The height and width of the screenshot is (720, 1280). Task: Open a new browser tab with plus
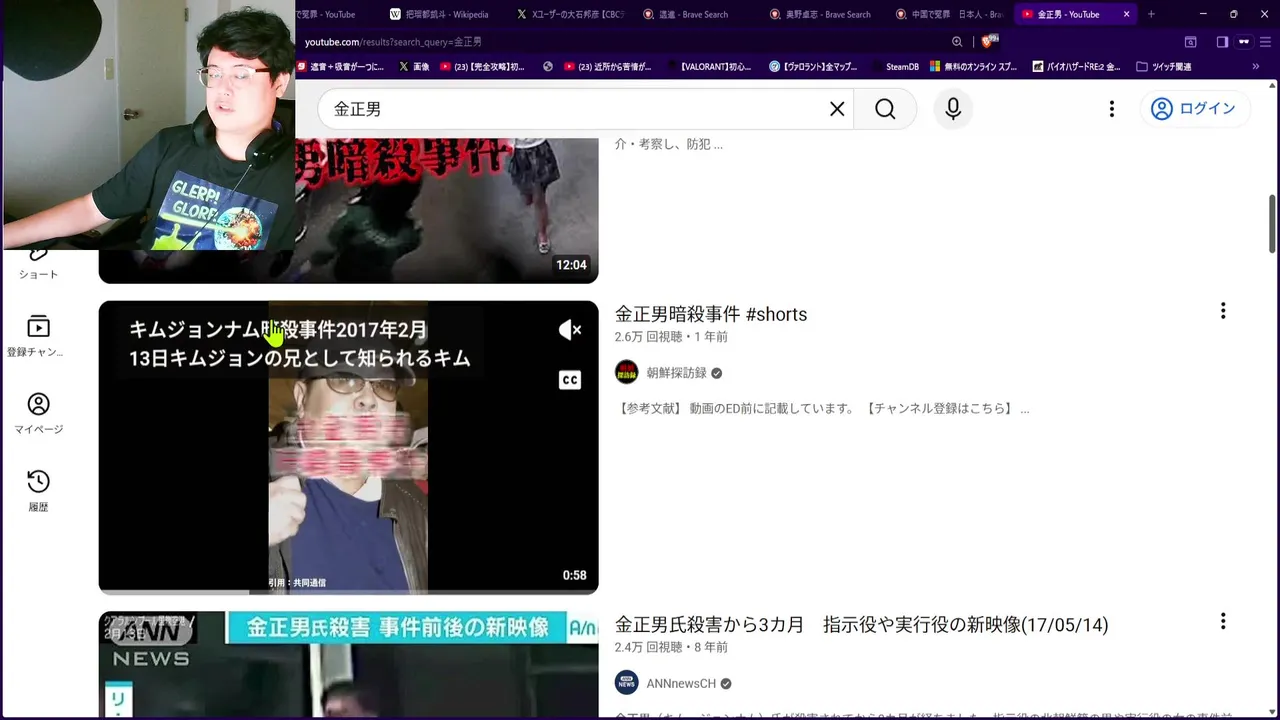pyautogui.click(x=1151, y=14)
